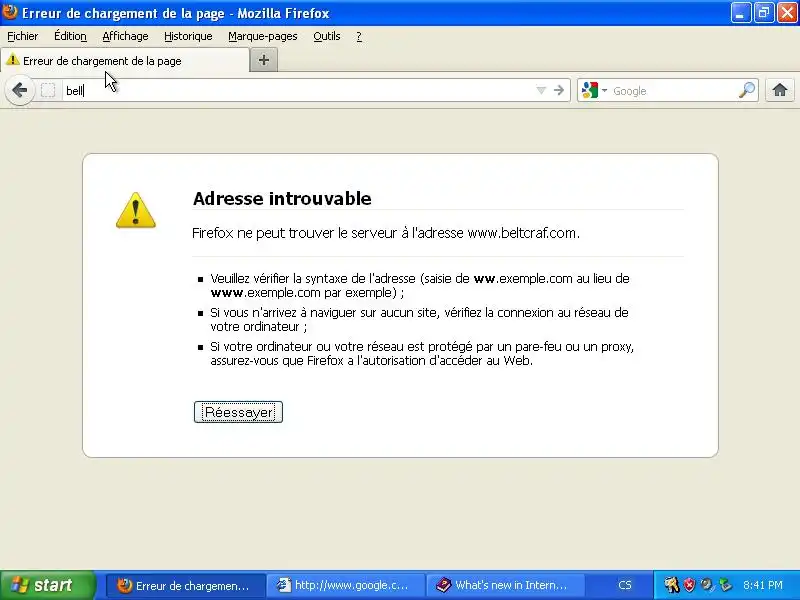Switch to Firefox Erreur de chargemen taskbar item
The height and width of the screenshot is (600, 800).
coord(185,585)
